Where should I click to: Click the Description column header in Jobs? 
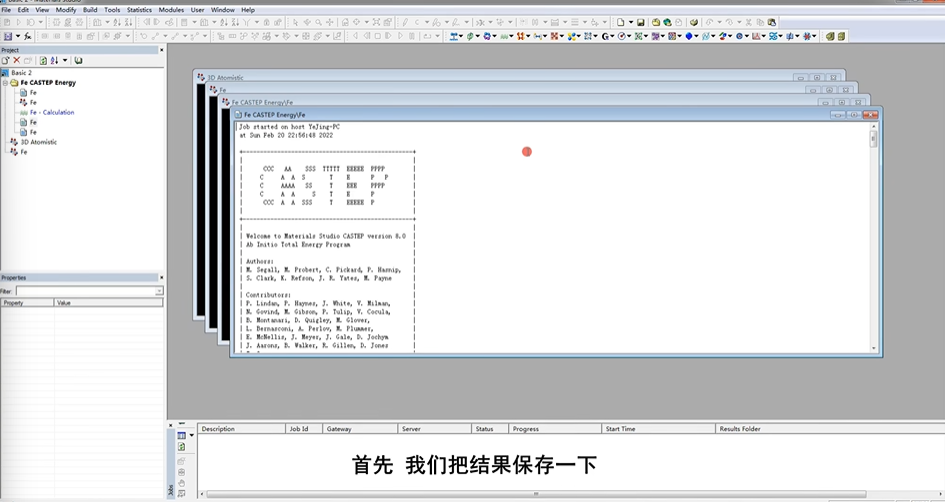point(241,428)
